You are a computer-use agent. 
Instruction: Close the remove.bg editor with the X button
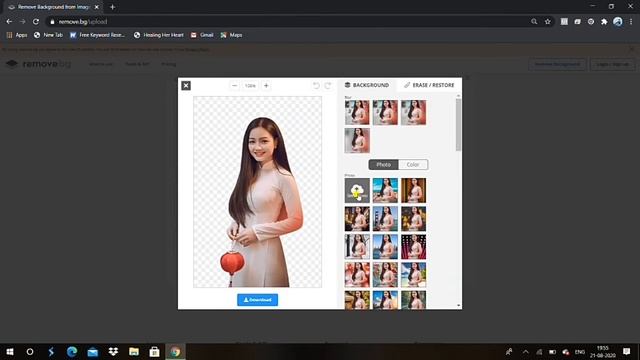coord(186,85)
